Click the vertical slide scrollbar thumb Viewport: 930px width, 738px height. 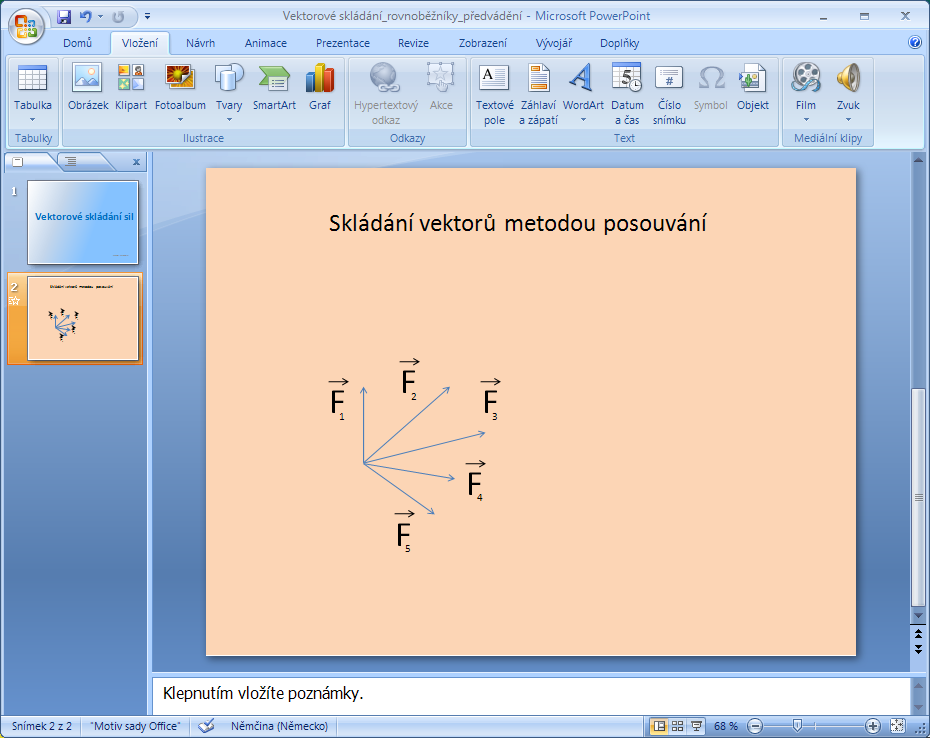918,497
